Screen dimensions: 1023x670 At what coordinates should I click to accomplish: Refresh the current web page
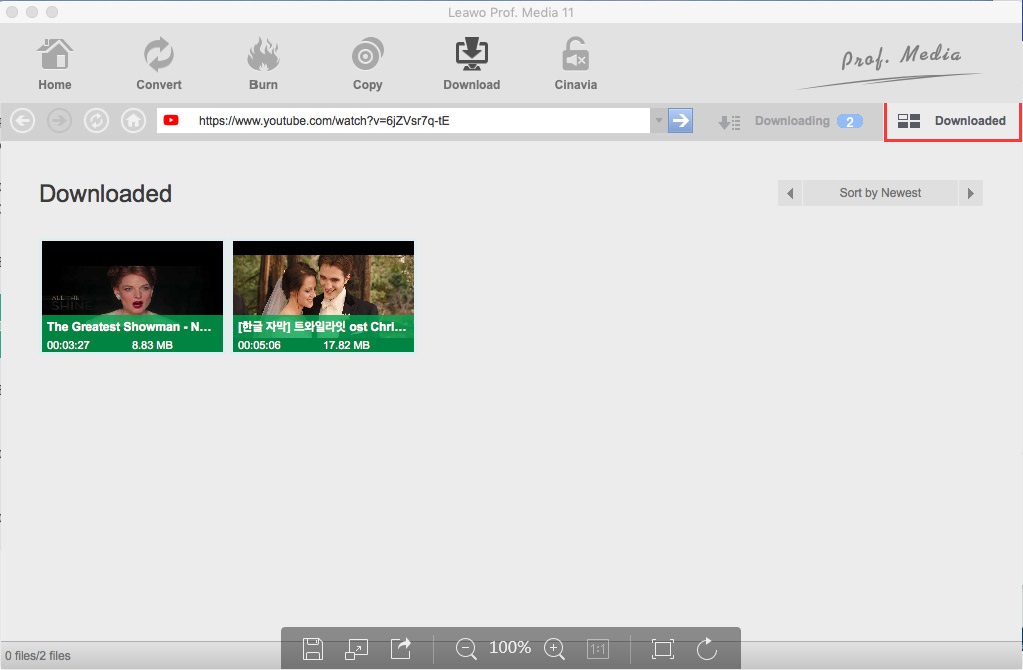click(x=97, y=121)
